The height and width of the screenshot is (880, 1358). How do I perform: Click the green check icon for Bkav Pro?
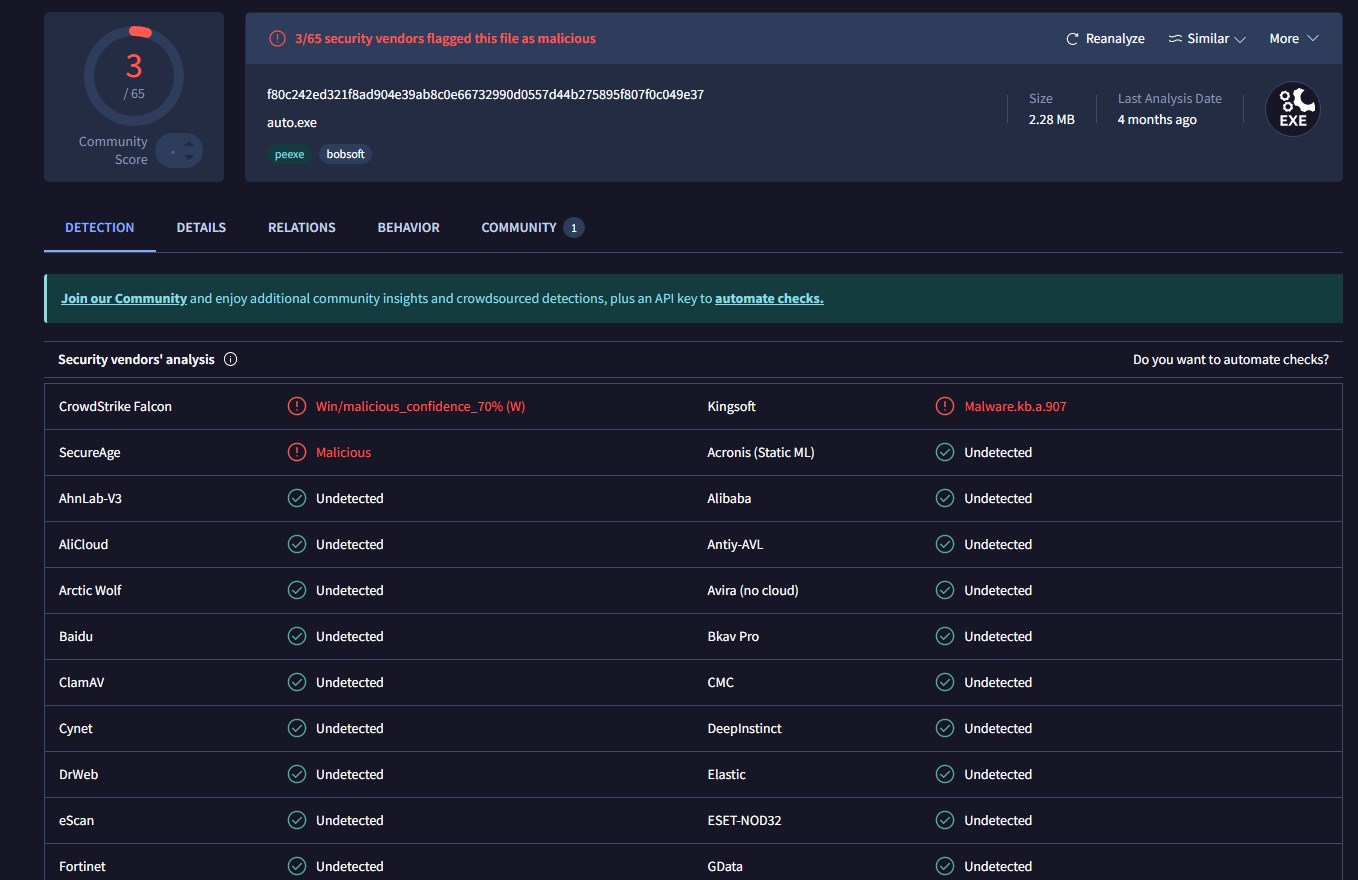[x=945, y=636]
